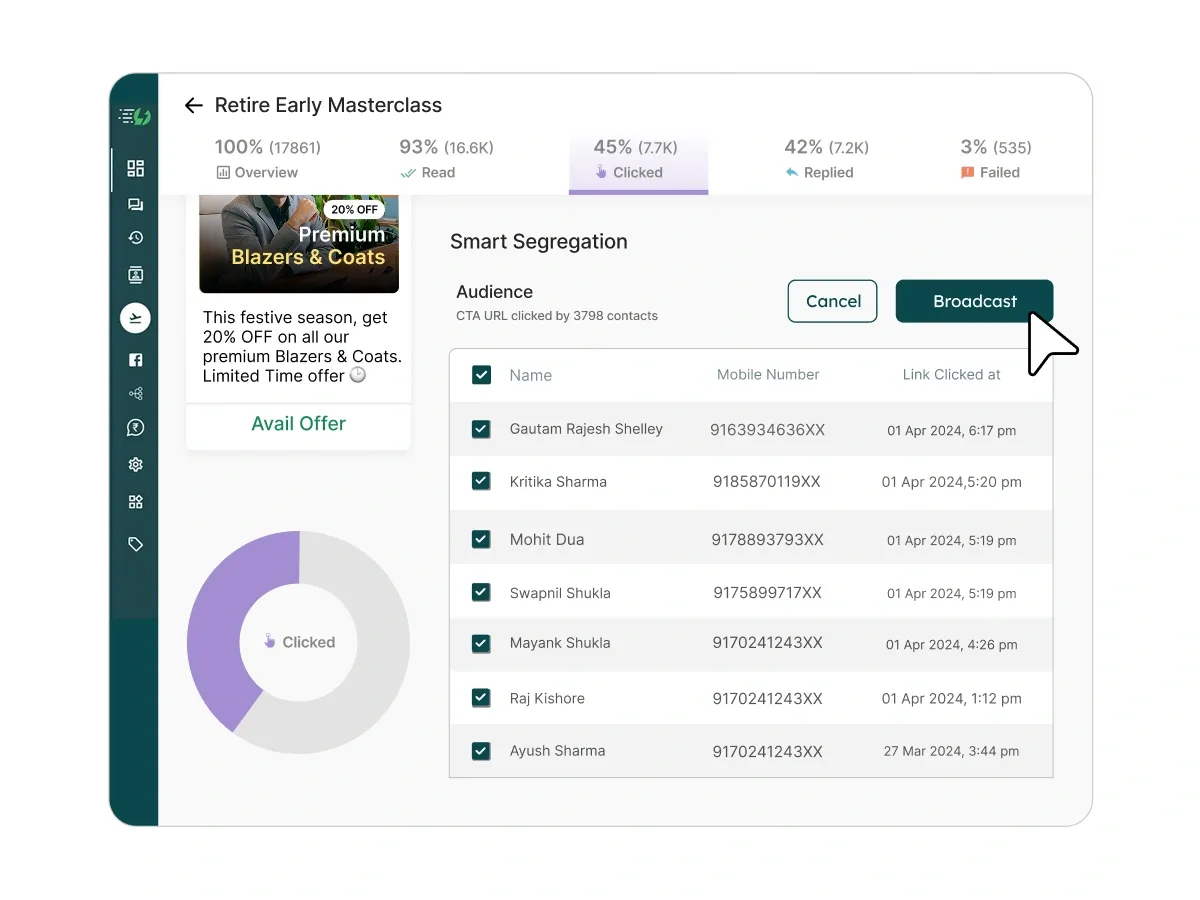Click the Broadcast button
This screenshot has height=900, width=1200.
coord(974,301)
